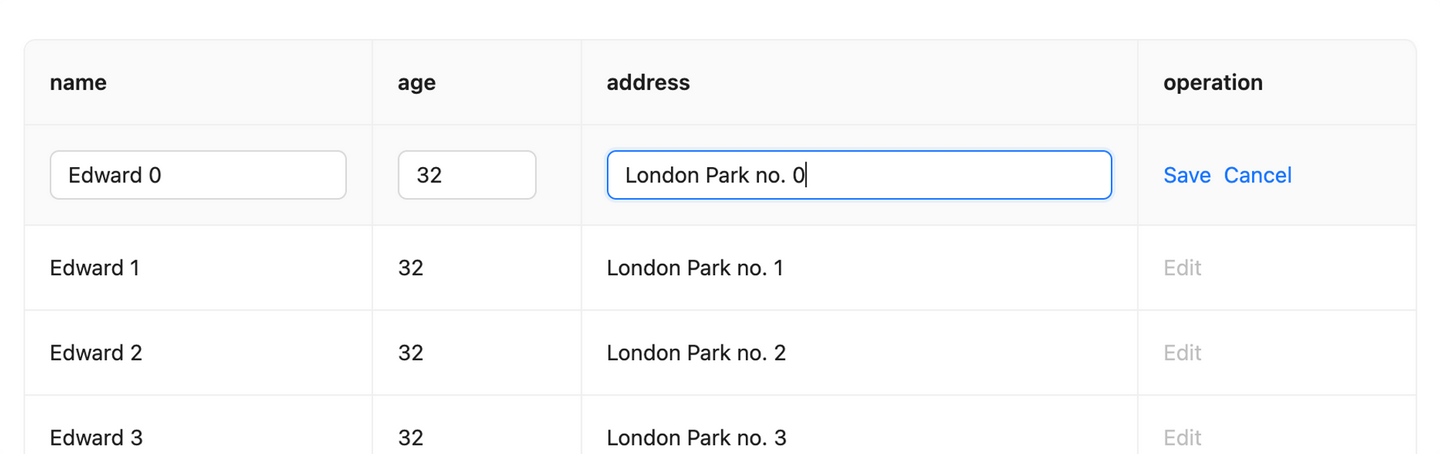Cancel editing the Edward 0 row
This screenshot has width=1440, height=454.
click(1257, 175)
